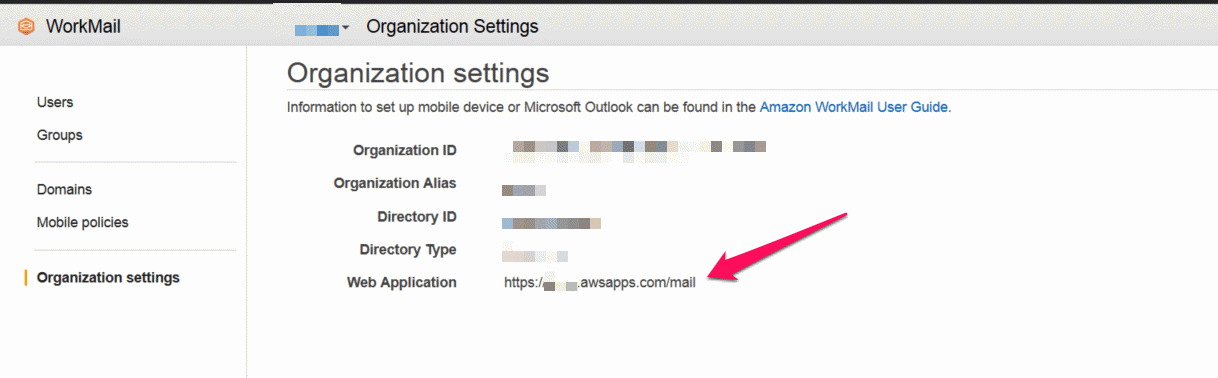Open the Groups sidebar item
The image size is (1218, 378).
[x=60, y=135]
